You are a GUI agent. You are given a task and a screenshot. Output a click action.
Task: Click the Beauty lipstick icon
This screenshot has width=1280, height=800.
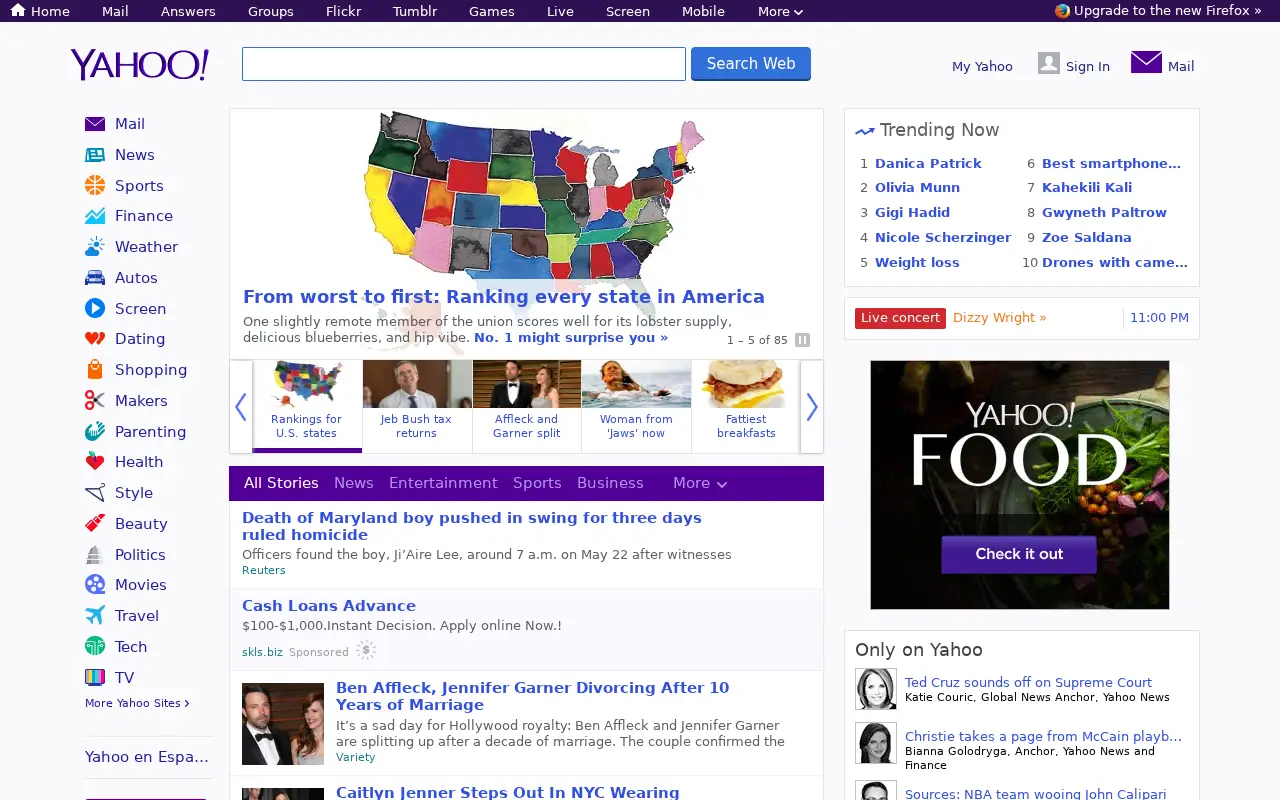coord(95,523)
